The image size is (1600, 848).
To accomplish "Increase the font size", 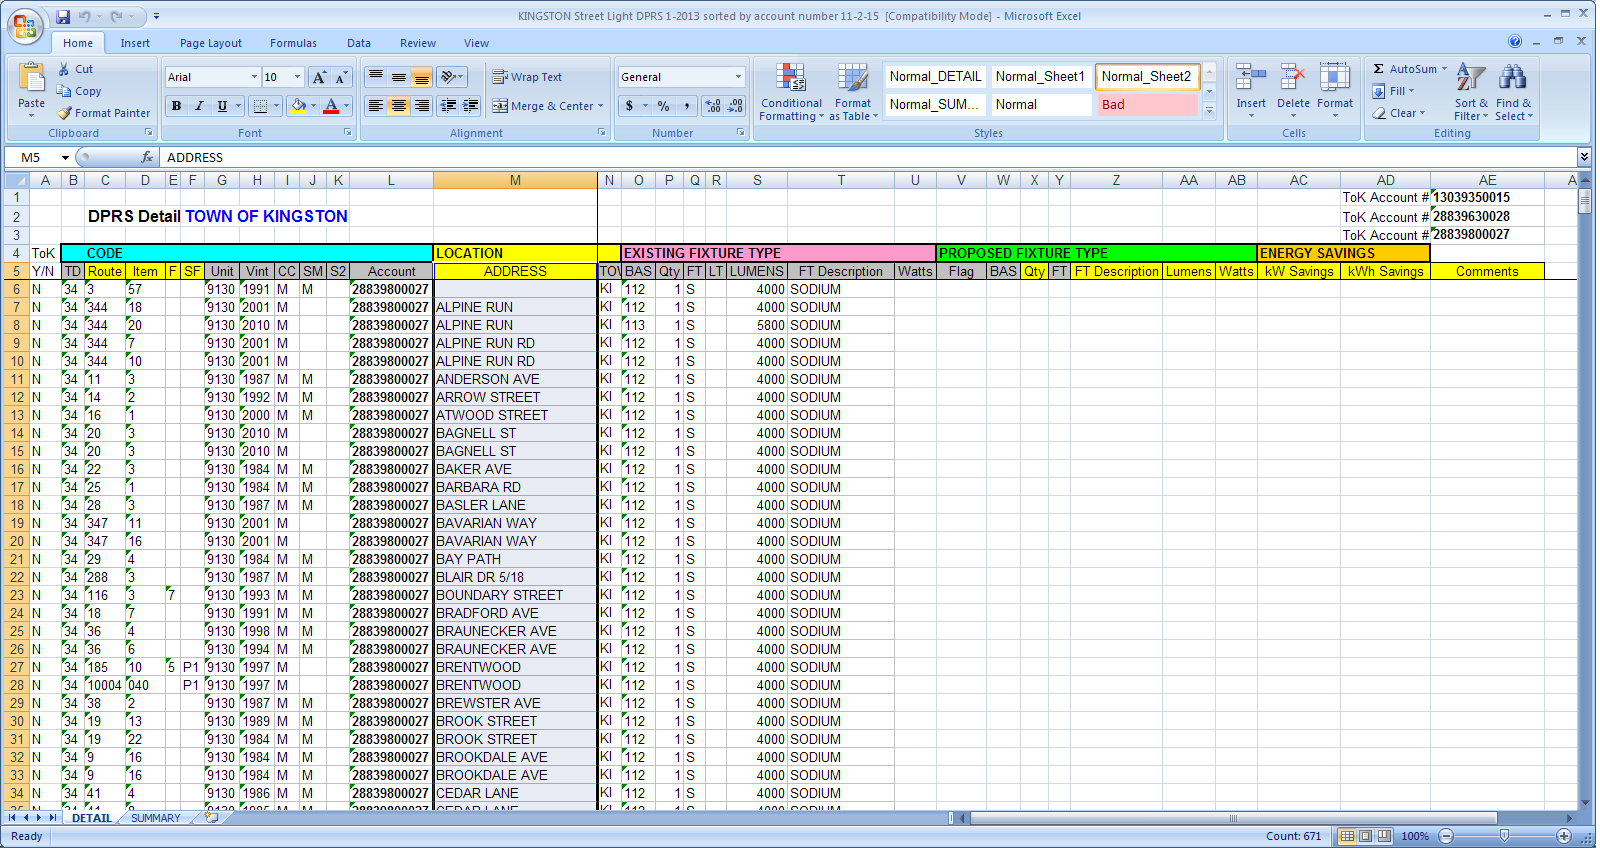I will 319,77.
